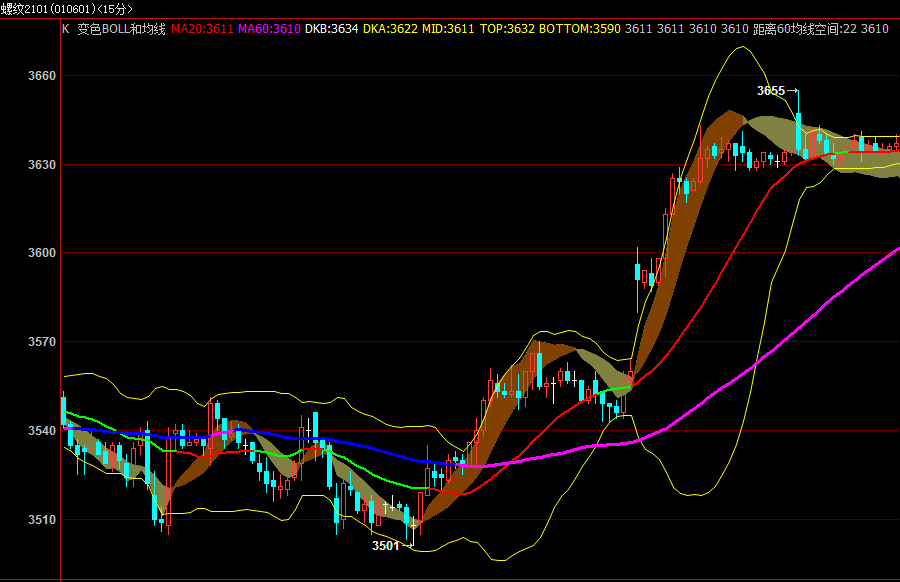Click the 3540 price axis label
The image size is (900, 582).
click(42, 430)
